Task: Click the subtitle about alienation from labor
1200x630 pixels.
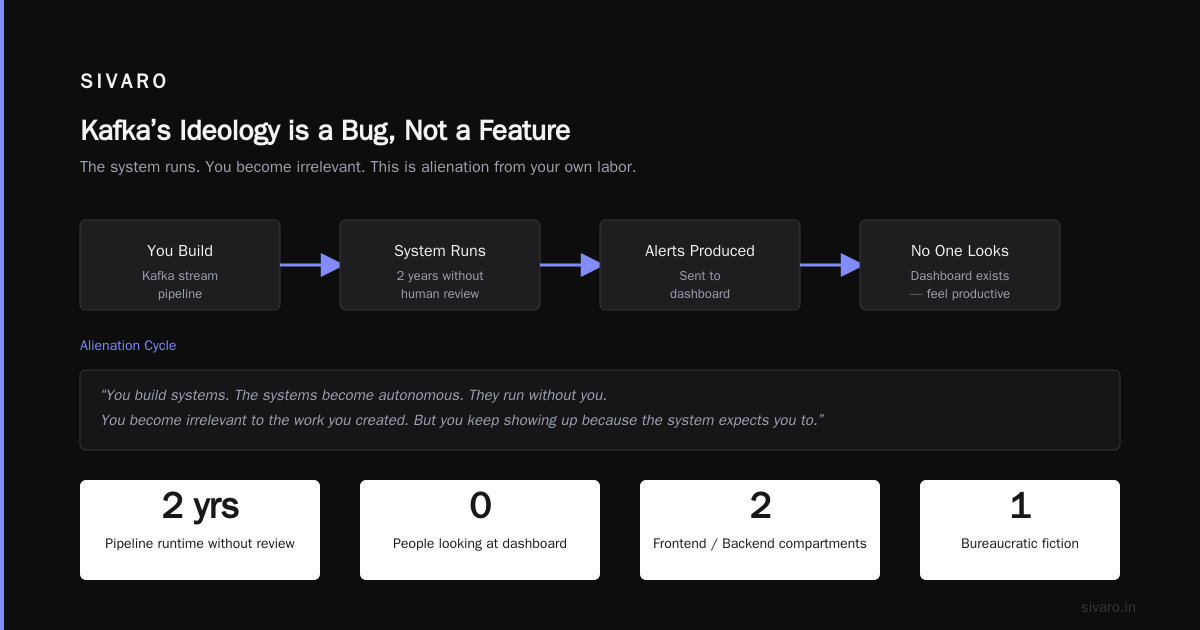Action: (x=358, y=167)
